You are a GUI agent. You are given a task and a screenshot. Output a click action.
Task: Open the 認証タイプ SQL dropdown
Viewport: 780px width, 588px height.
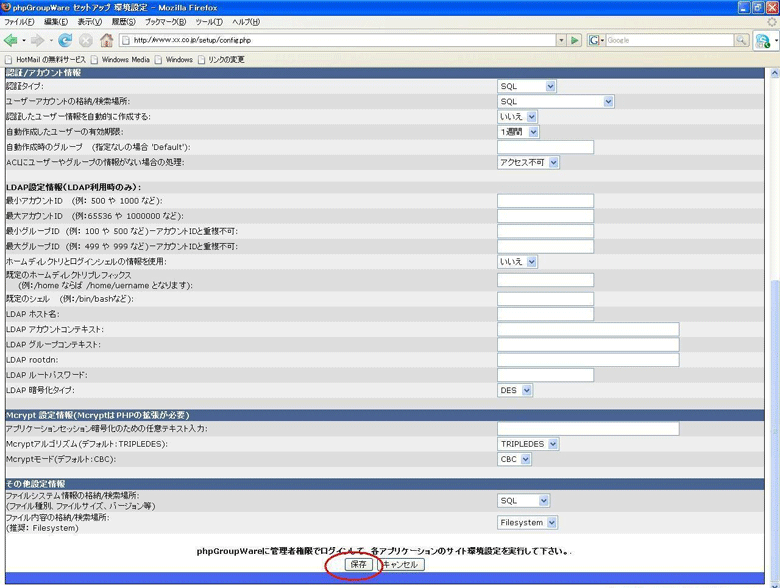pos(526,87)
